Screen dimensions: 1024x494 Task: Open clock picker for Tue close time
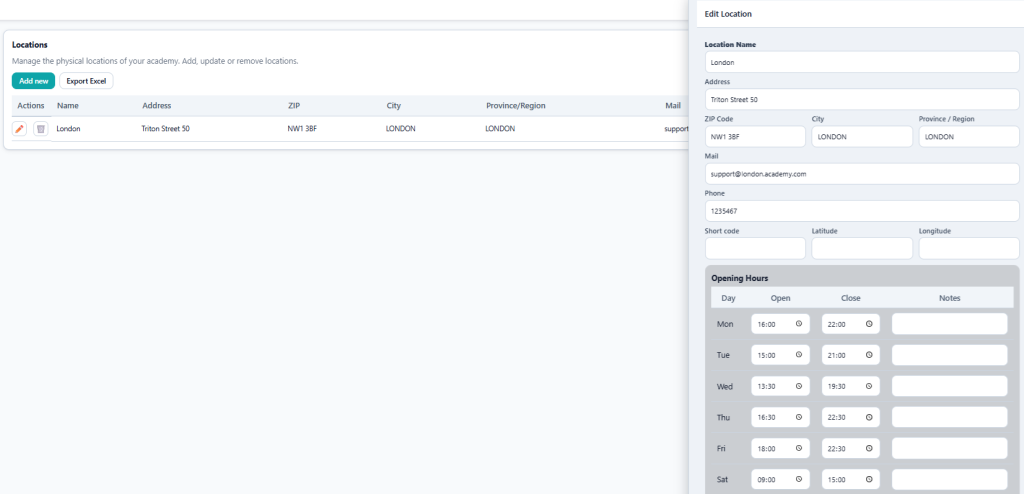[869, 355]
